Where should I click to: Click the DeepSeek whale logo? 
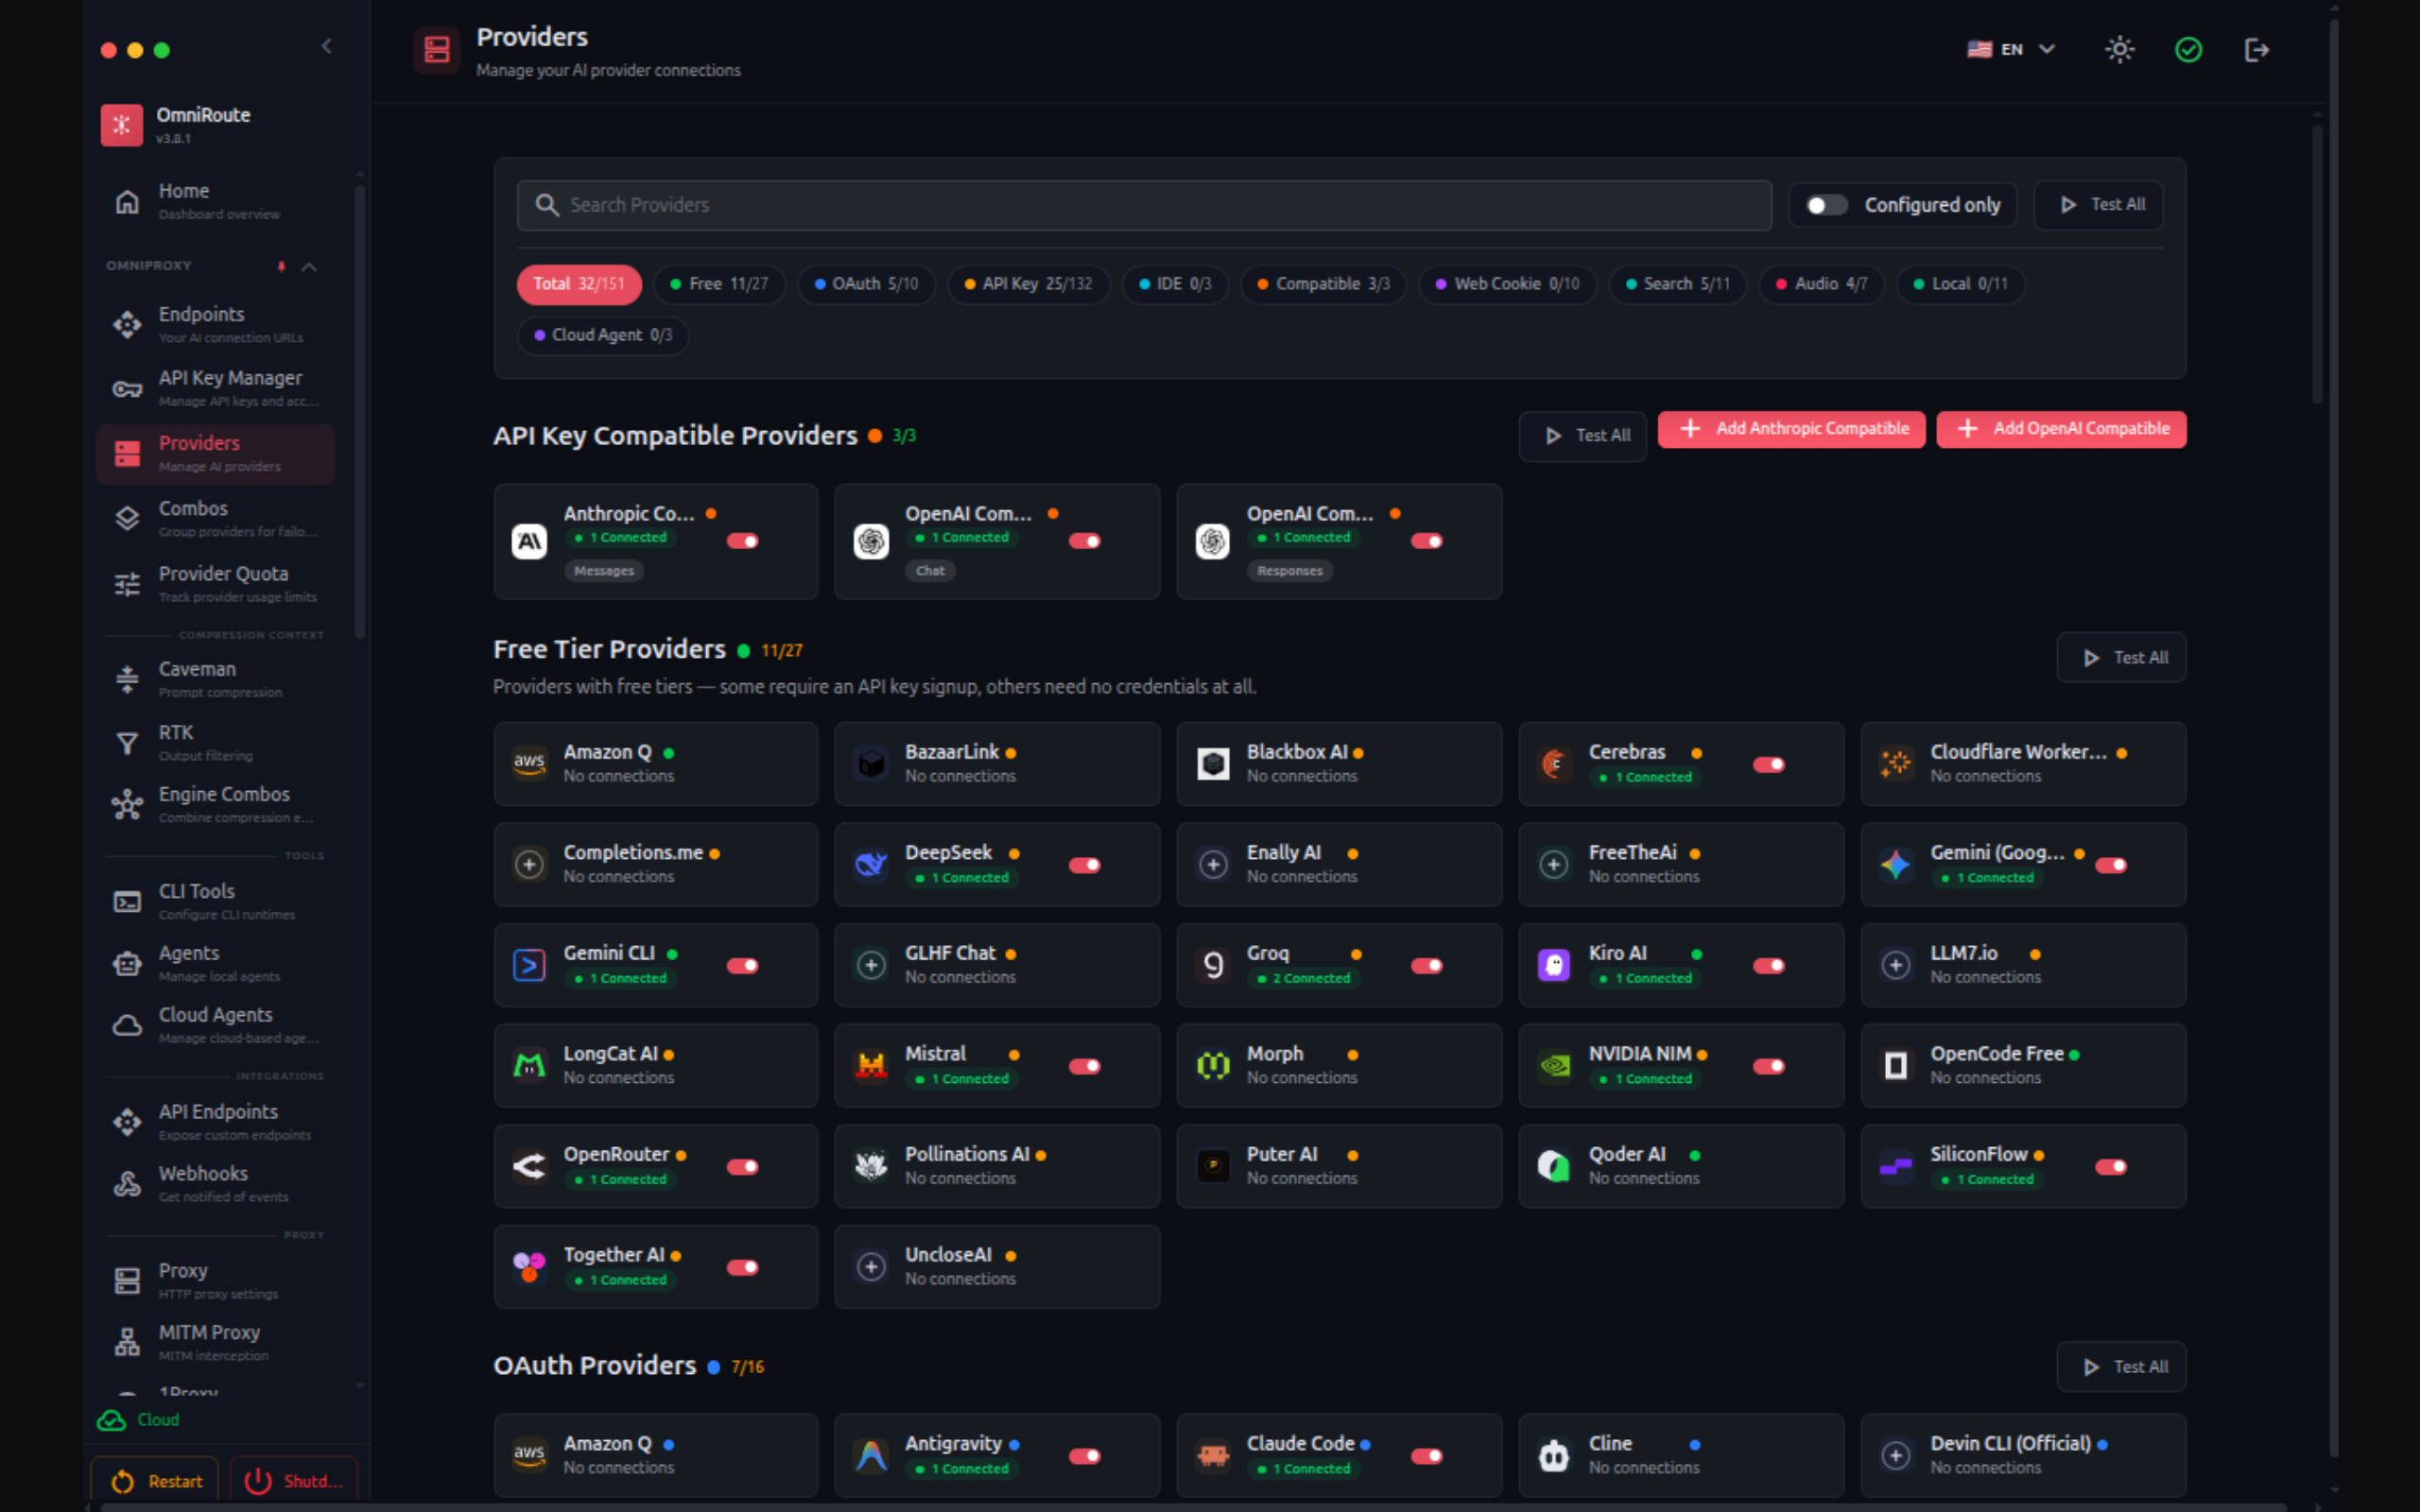871,864
